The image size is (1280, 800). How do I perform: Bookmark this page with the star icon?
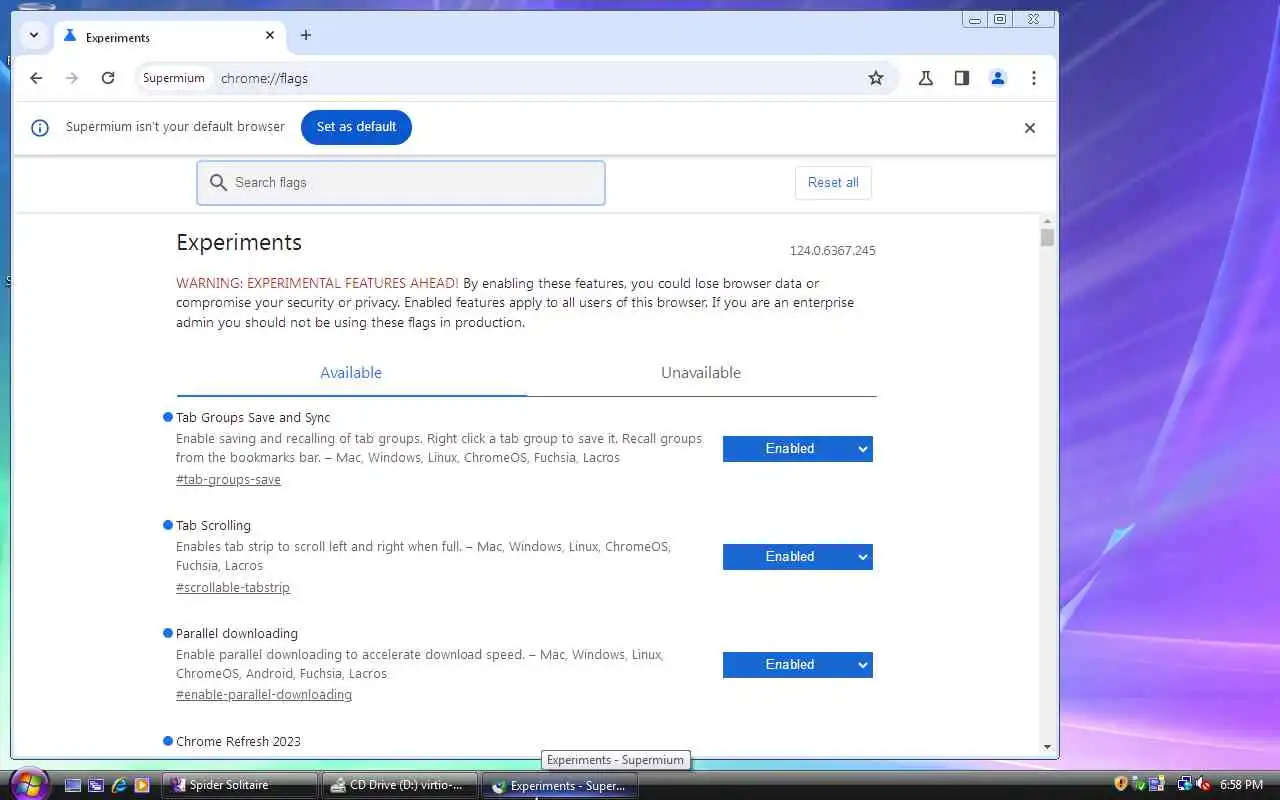[876, 78]
